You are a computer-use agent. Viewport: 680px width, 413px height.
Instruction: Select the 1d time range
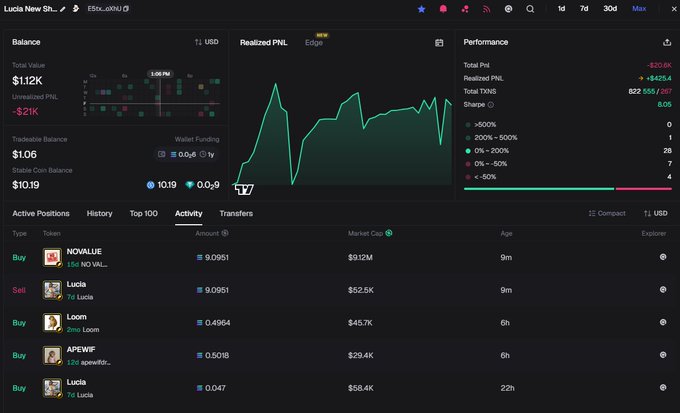tap(561, 9)
